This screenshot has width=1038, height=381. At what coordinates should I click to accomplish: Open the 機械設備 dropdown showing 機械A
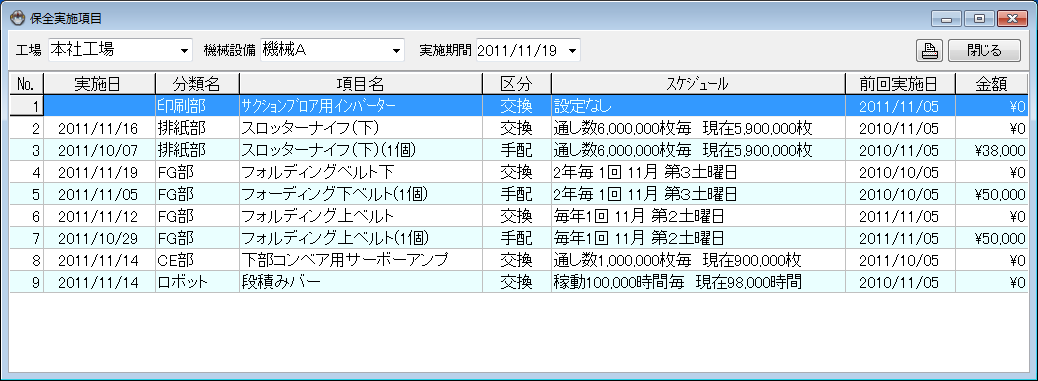coord(332,50)
